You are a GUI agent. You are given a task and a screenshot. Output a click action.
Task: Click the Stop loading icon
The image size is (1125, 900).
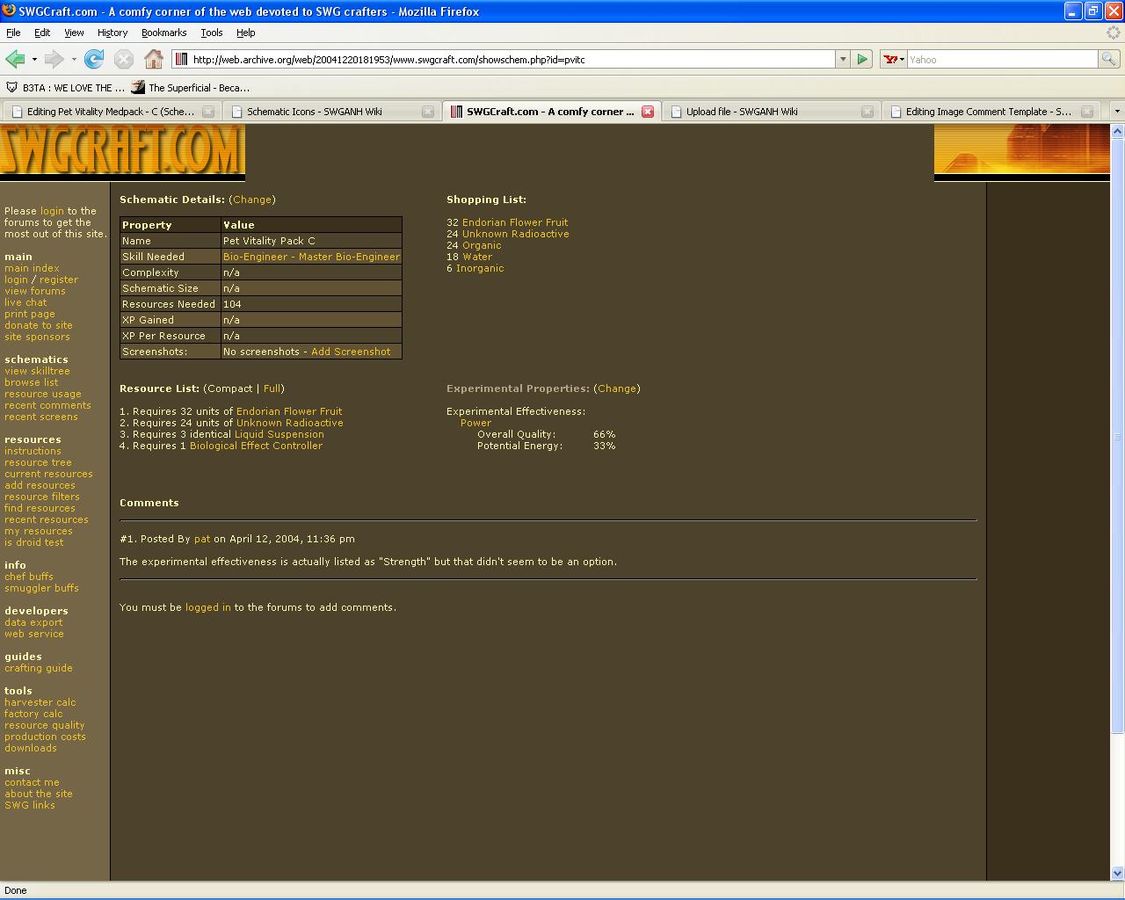point(124,59)
